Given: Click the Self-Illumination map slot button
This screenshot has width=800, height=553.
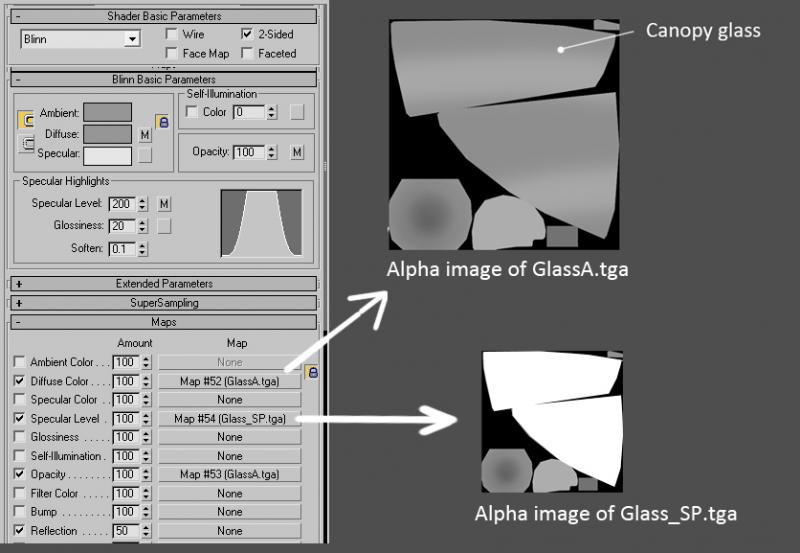Looking at the screenshot, I should pos(297,112).
